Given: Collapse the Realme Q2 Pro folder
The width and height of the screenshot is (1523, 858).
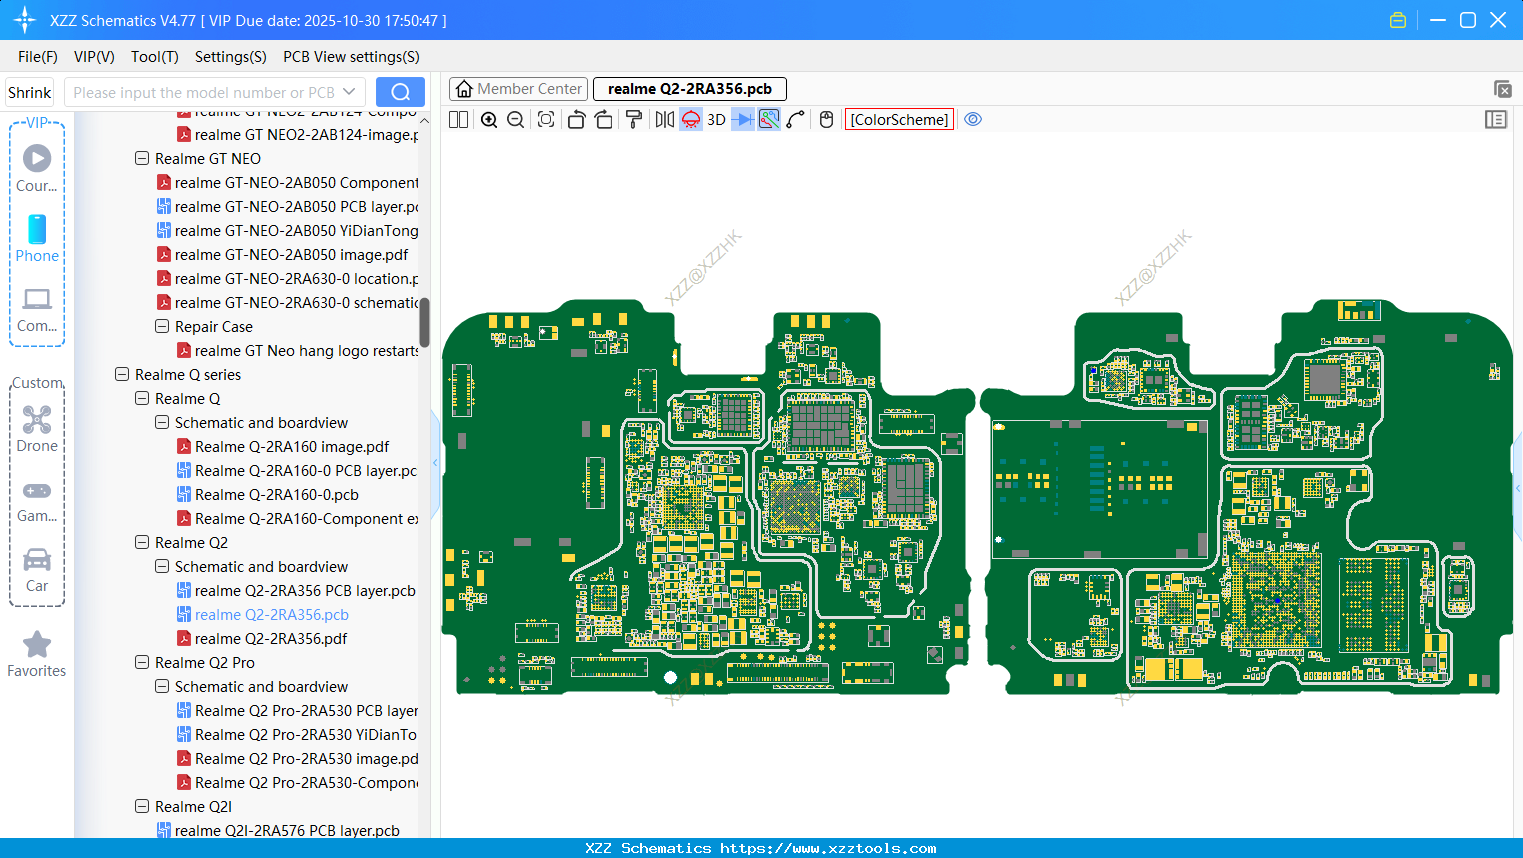Looking at the screenshot, I should (142, 663).
